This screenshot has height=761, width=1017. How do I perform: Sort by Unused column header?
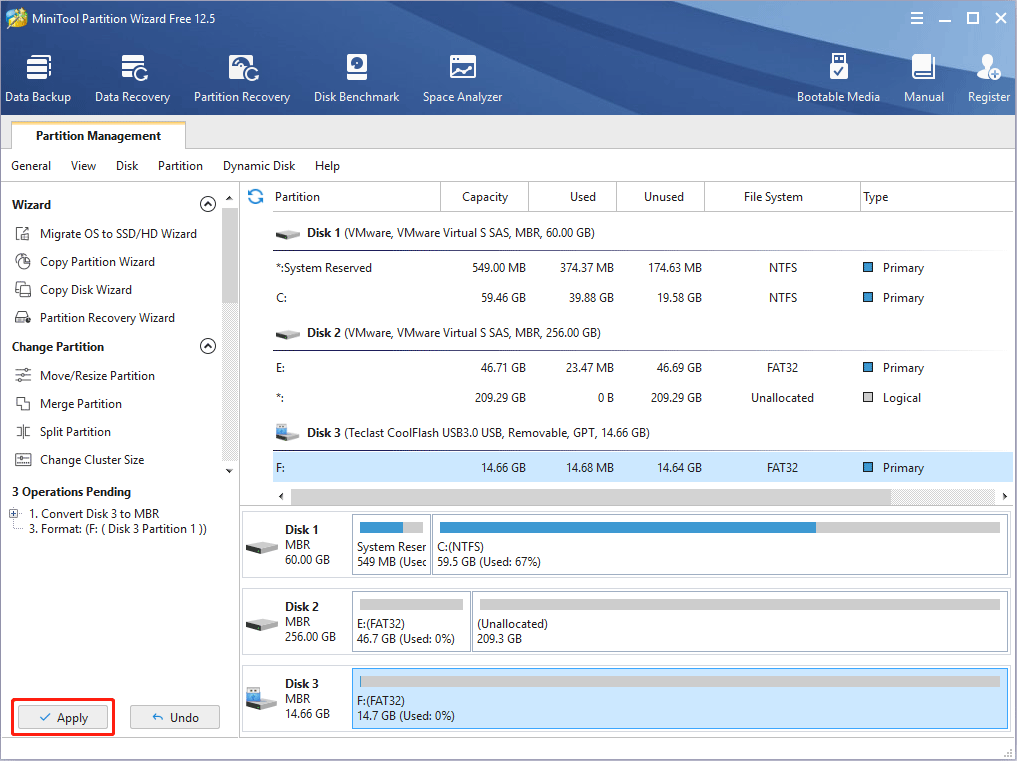pos(660,197)
